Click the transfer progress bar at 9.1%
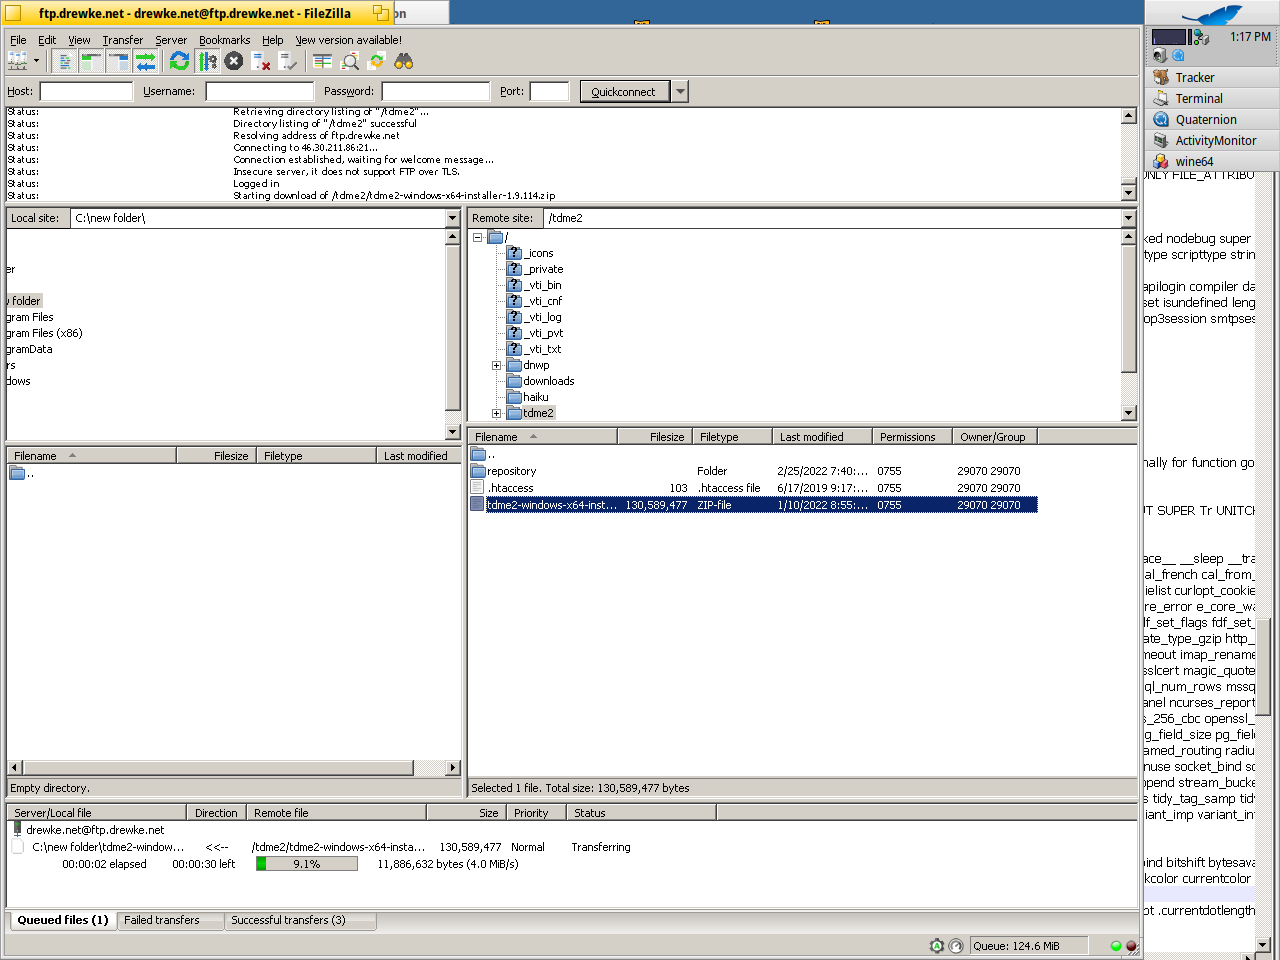The width and height of the screenshot is (1280, 960). pos(307,864)
